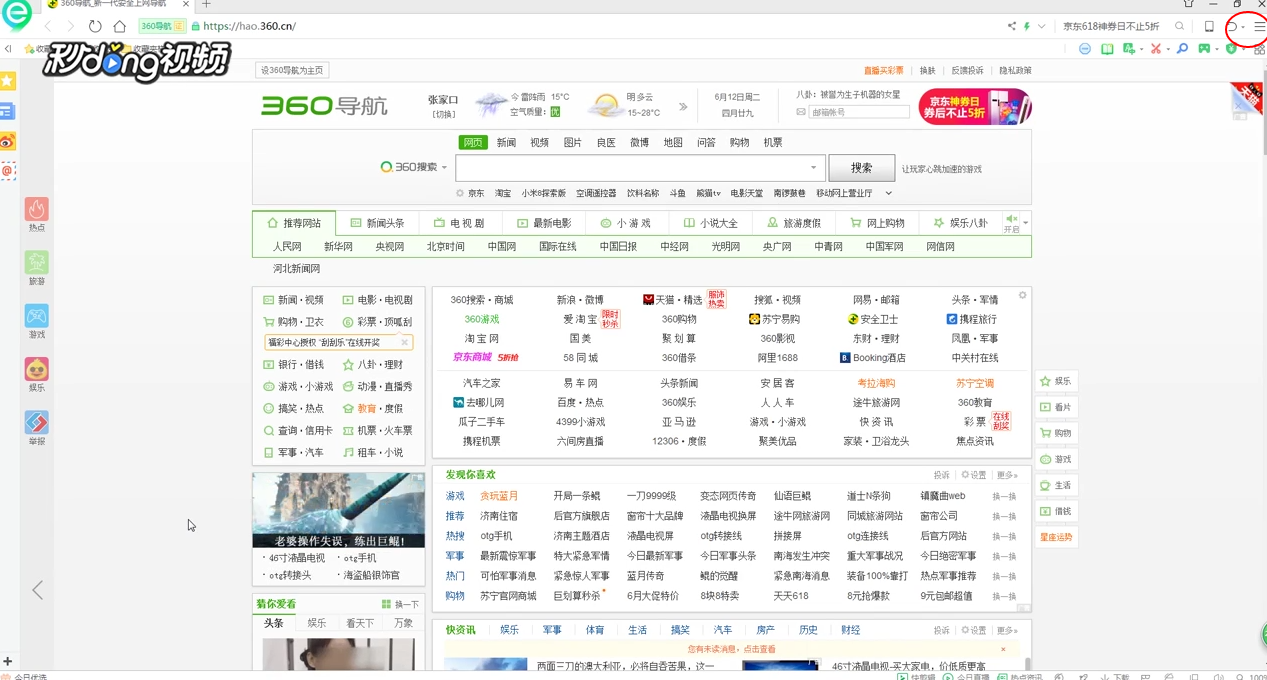1267x680 pixels.
Task: Click the 360导航 logo
Action: click(324, 106)
